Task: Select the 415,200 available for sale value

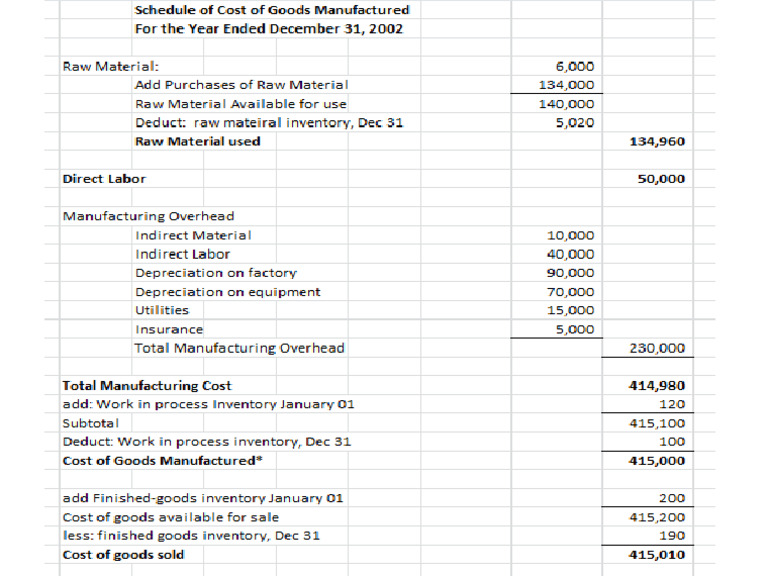Action: (657, 518)
